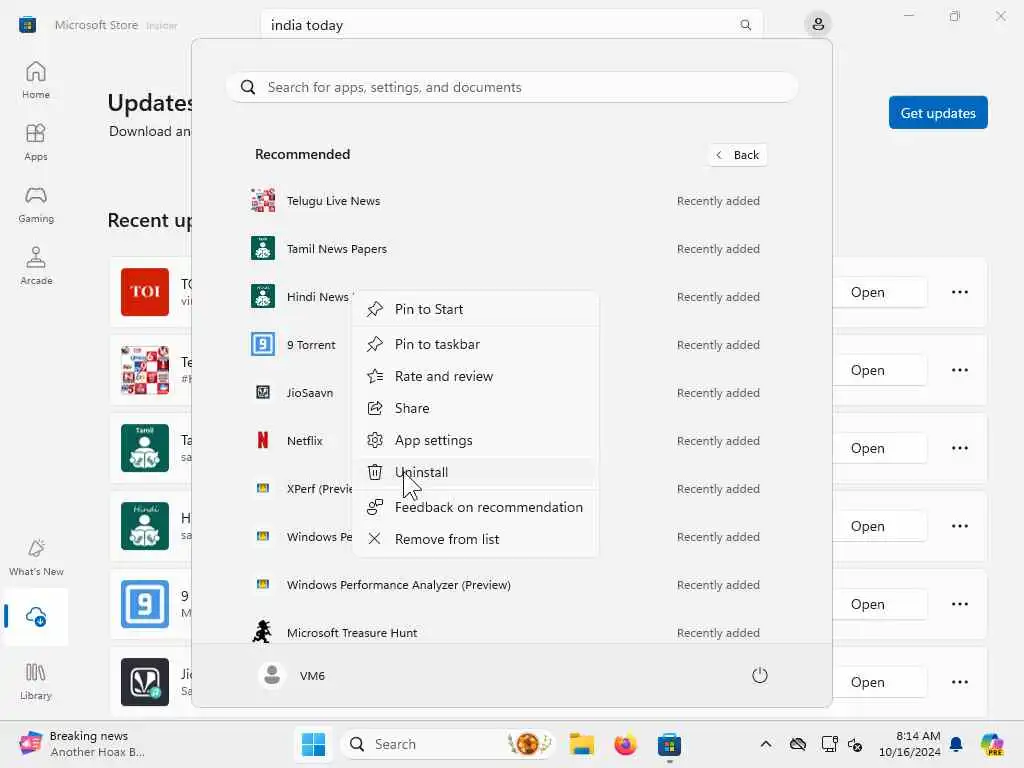Click the JioSaavn app tile in Store
Screen dimensions: 1024x768
point(145,682)
